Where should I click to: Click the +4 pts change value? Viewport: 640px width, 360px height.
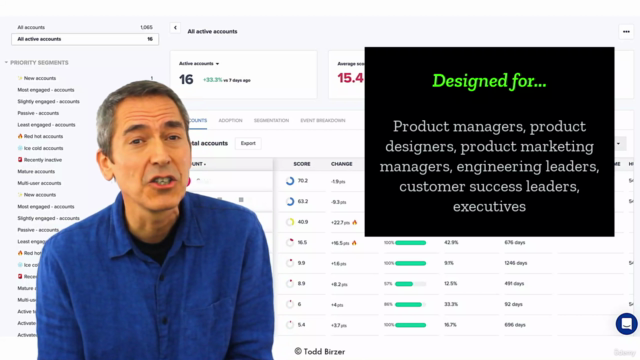(337, 305)
